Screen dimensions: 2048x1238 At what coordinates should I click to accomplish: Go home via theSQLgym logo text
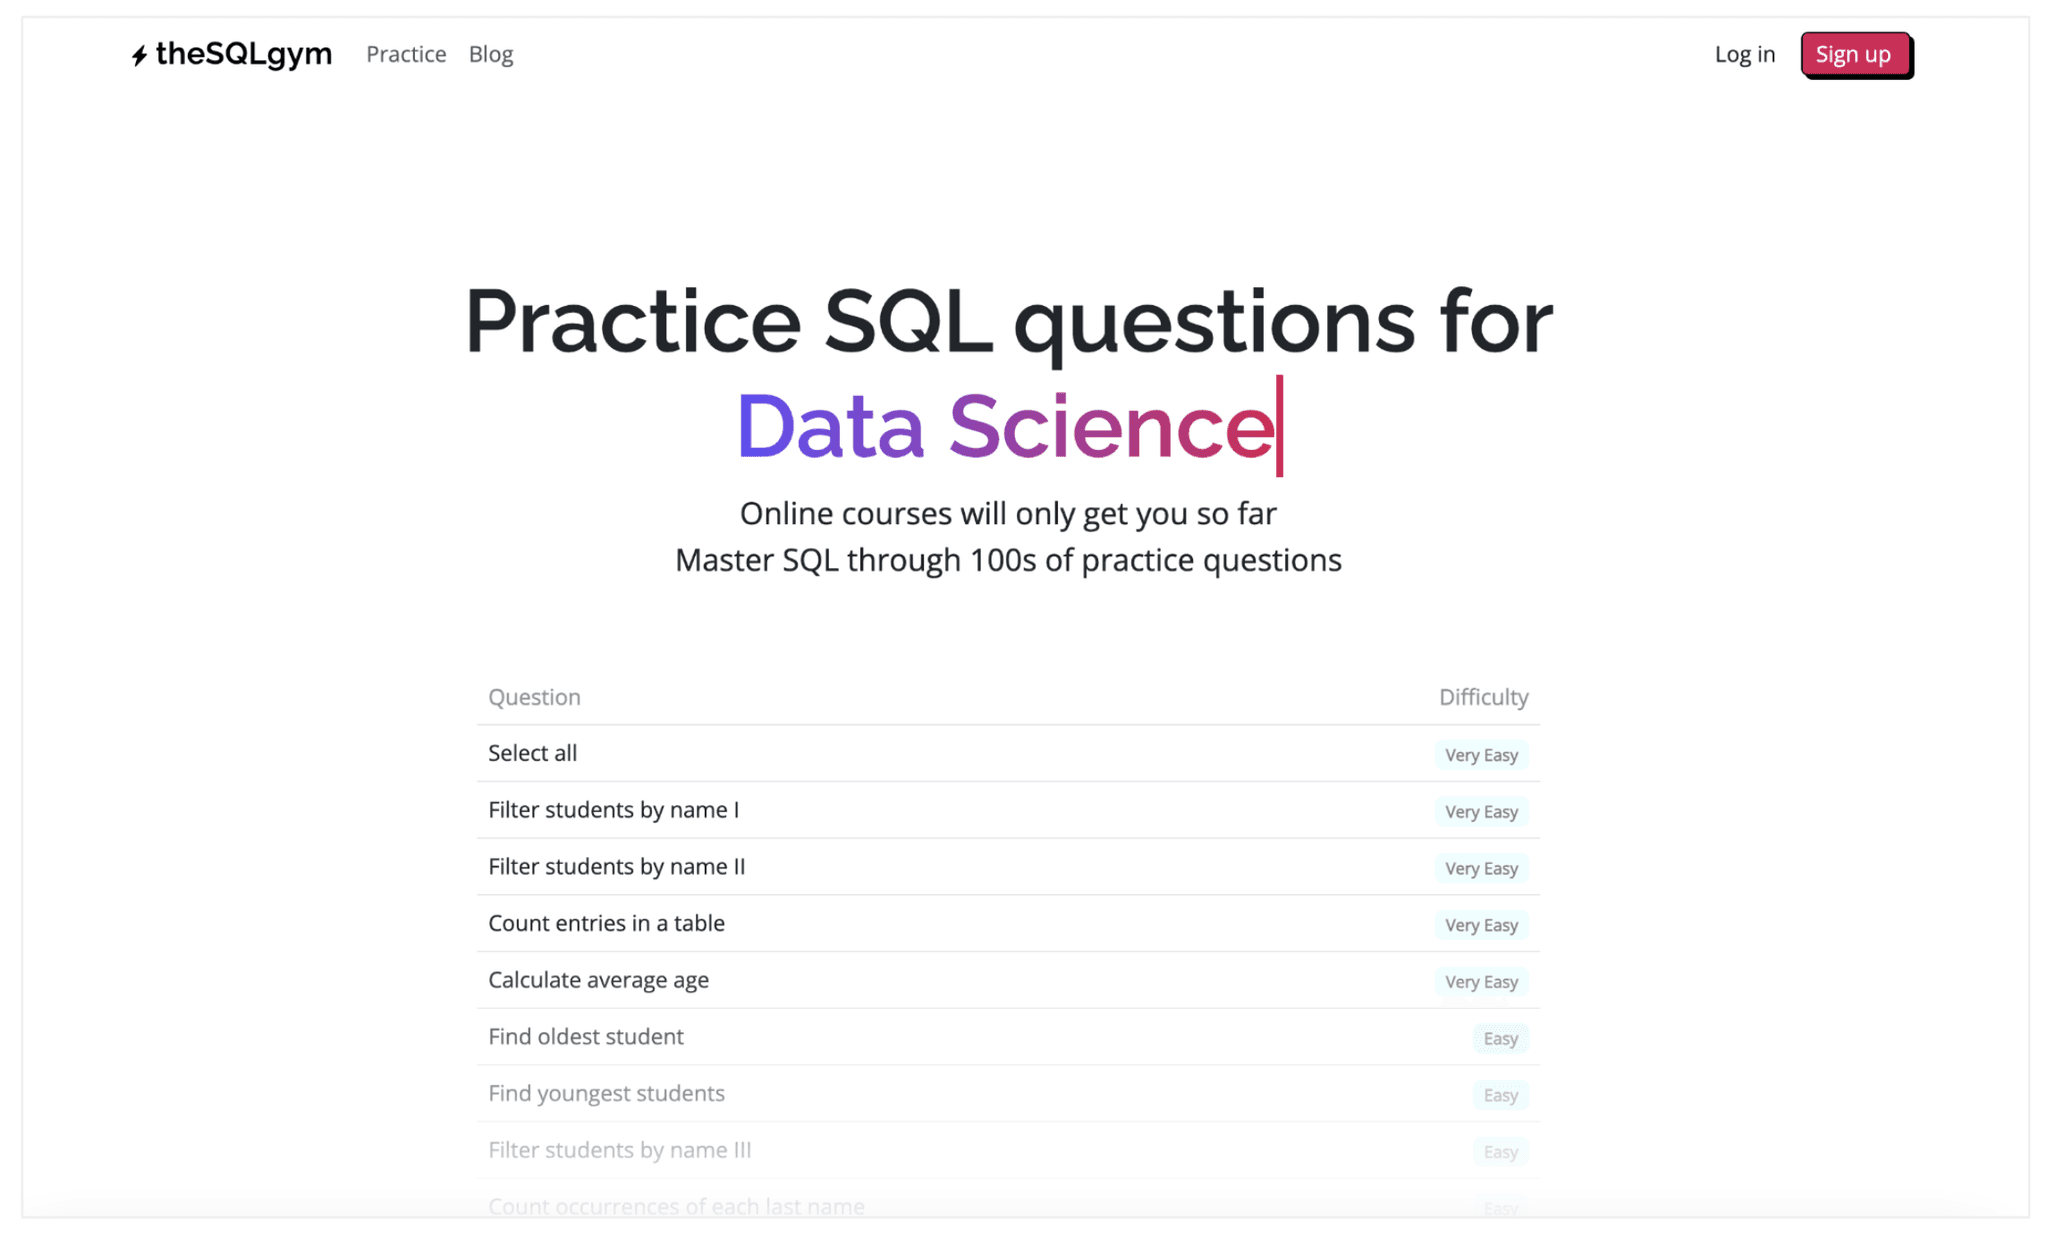(243, 54)
